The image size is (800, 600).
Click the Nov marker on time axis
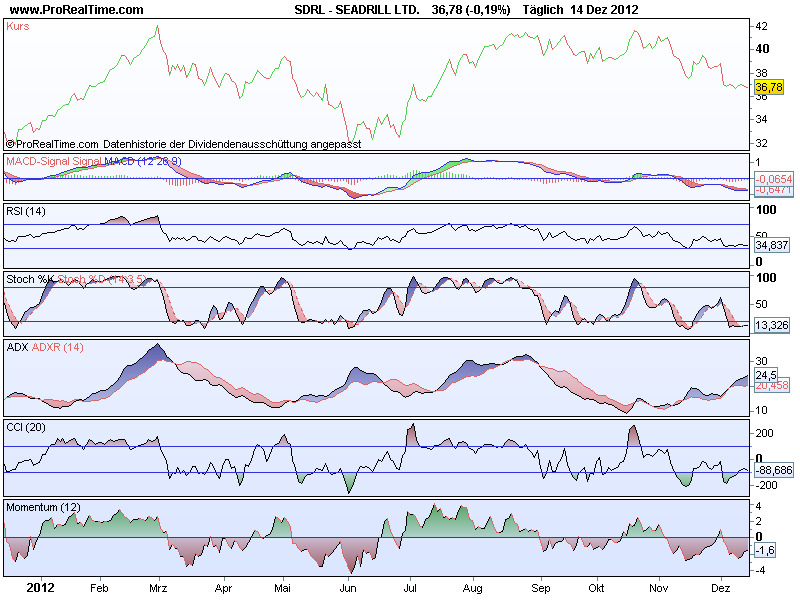click(659, 588)
